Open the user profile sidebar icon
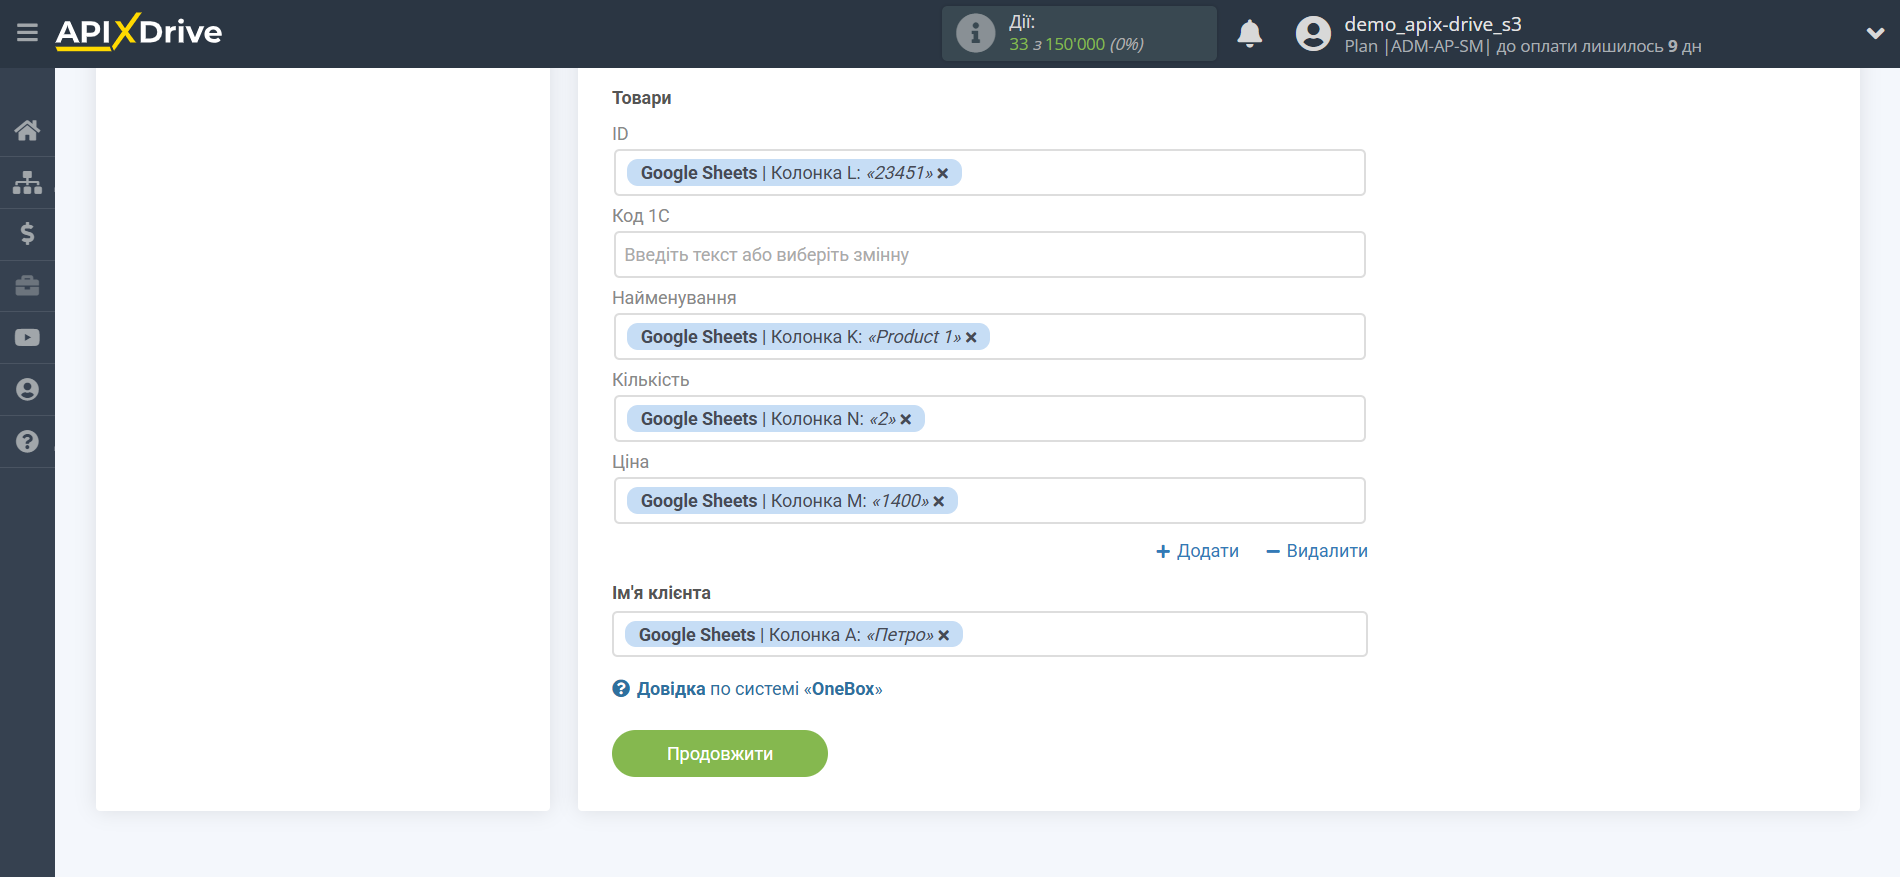This screenshot has width=1900, height=877. click(27, 390)
